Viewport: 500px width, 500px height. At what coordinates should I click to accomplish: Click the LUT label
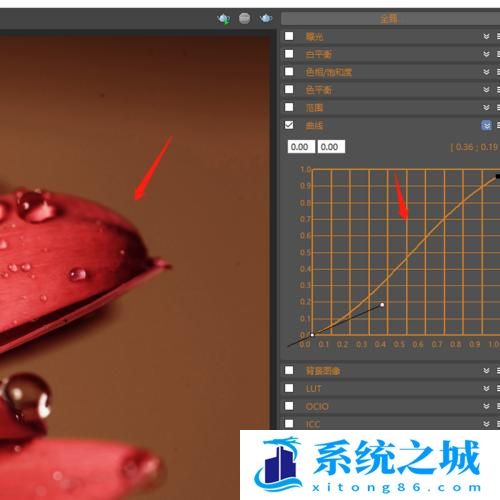coord(313,389)
